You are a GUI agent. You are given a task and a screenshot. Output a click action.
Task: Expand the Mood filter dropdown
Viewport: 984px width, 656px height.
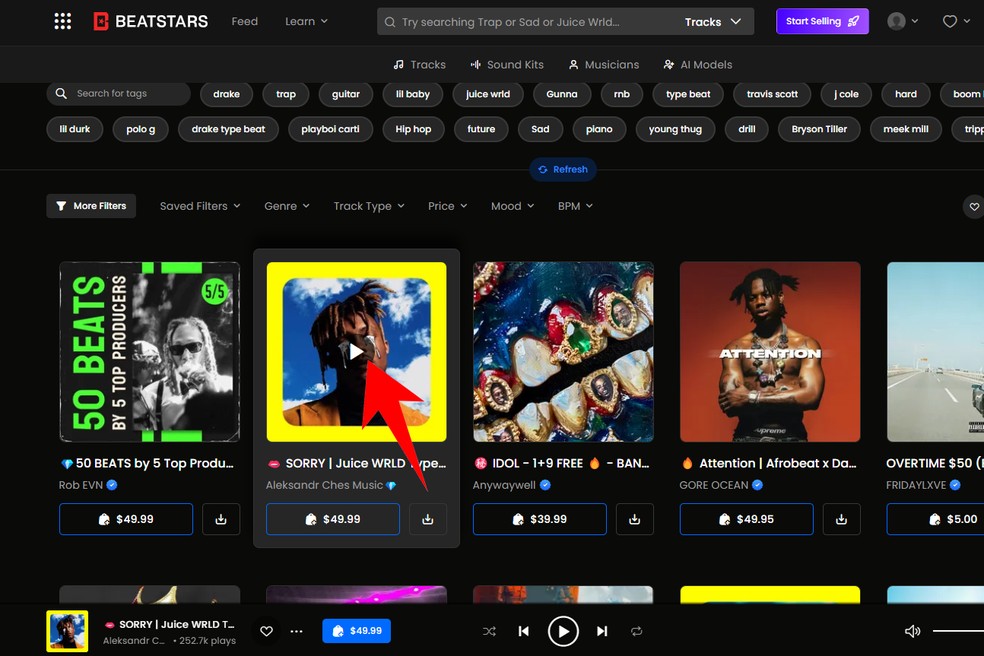512,206
